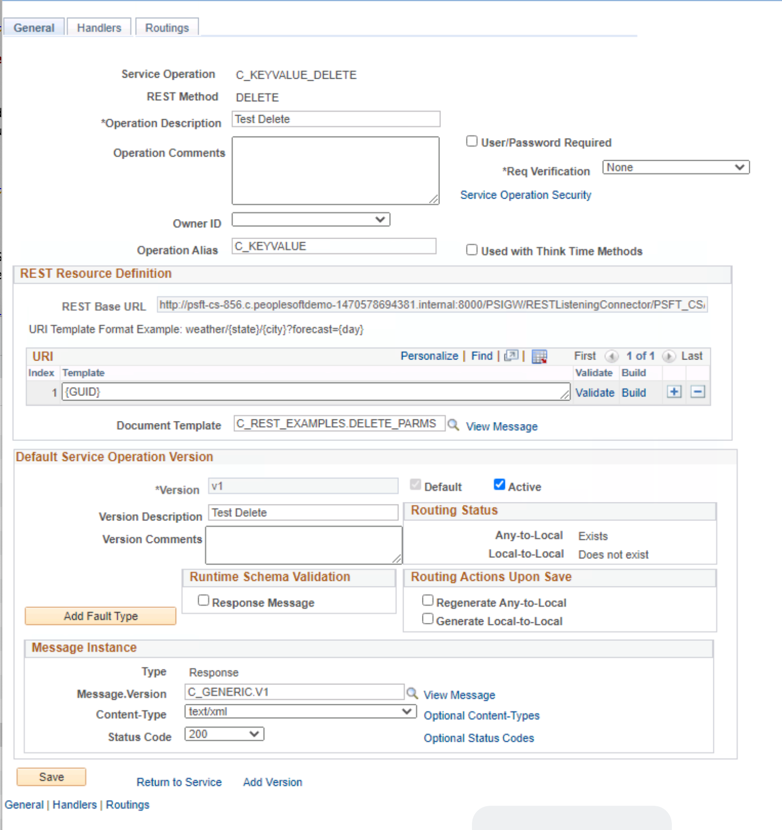Click bottom Routings link

[x=128, y=805]
